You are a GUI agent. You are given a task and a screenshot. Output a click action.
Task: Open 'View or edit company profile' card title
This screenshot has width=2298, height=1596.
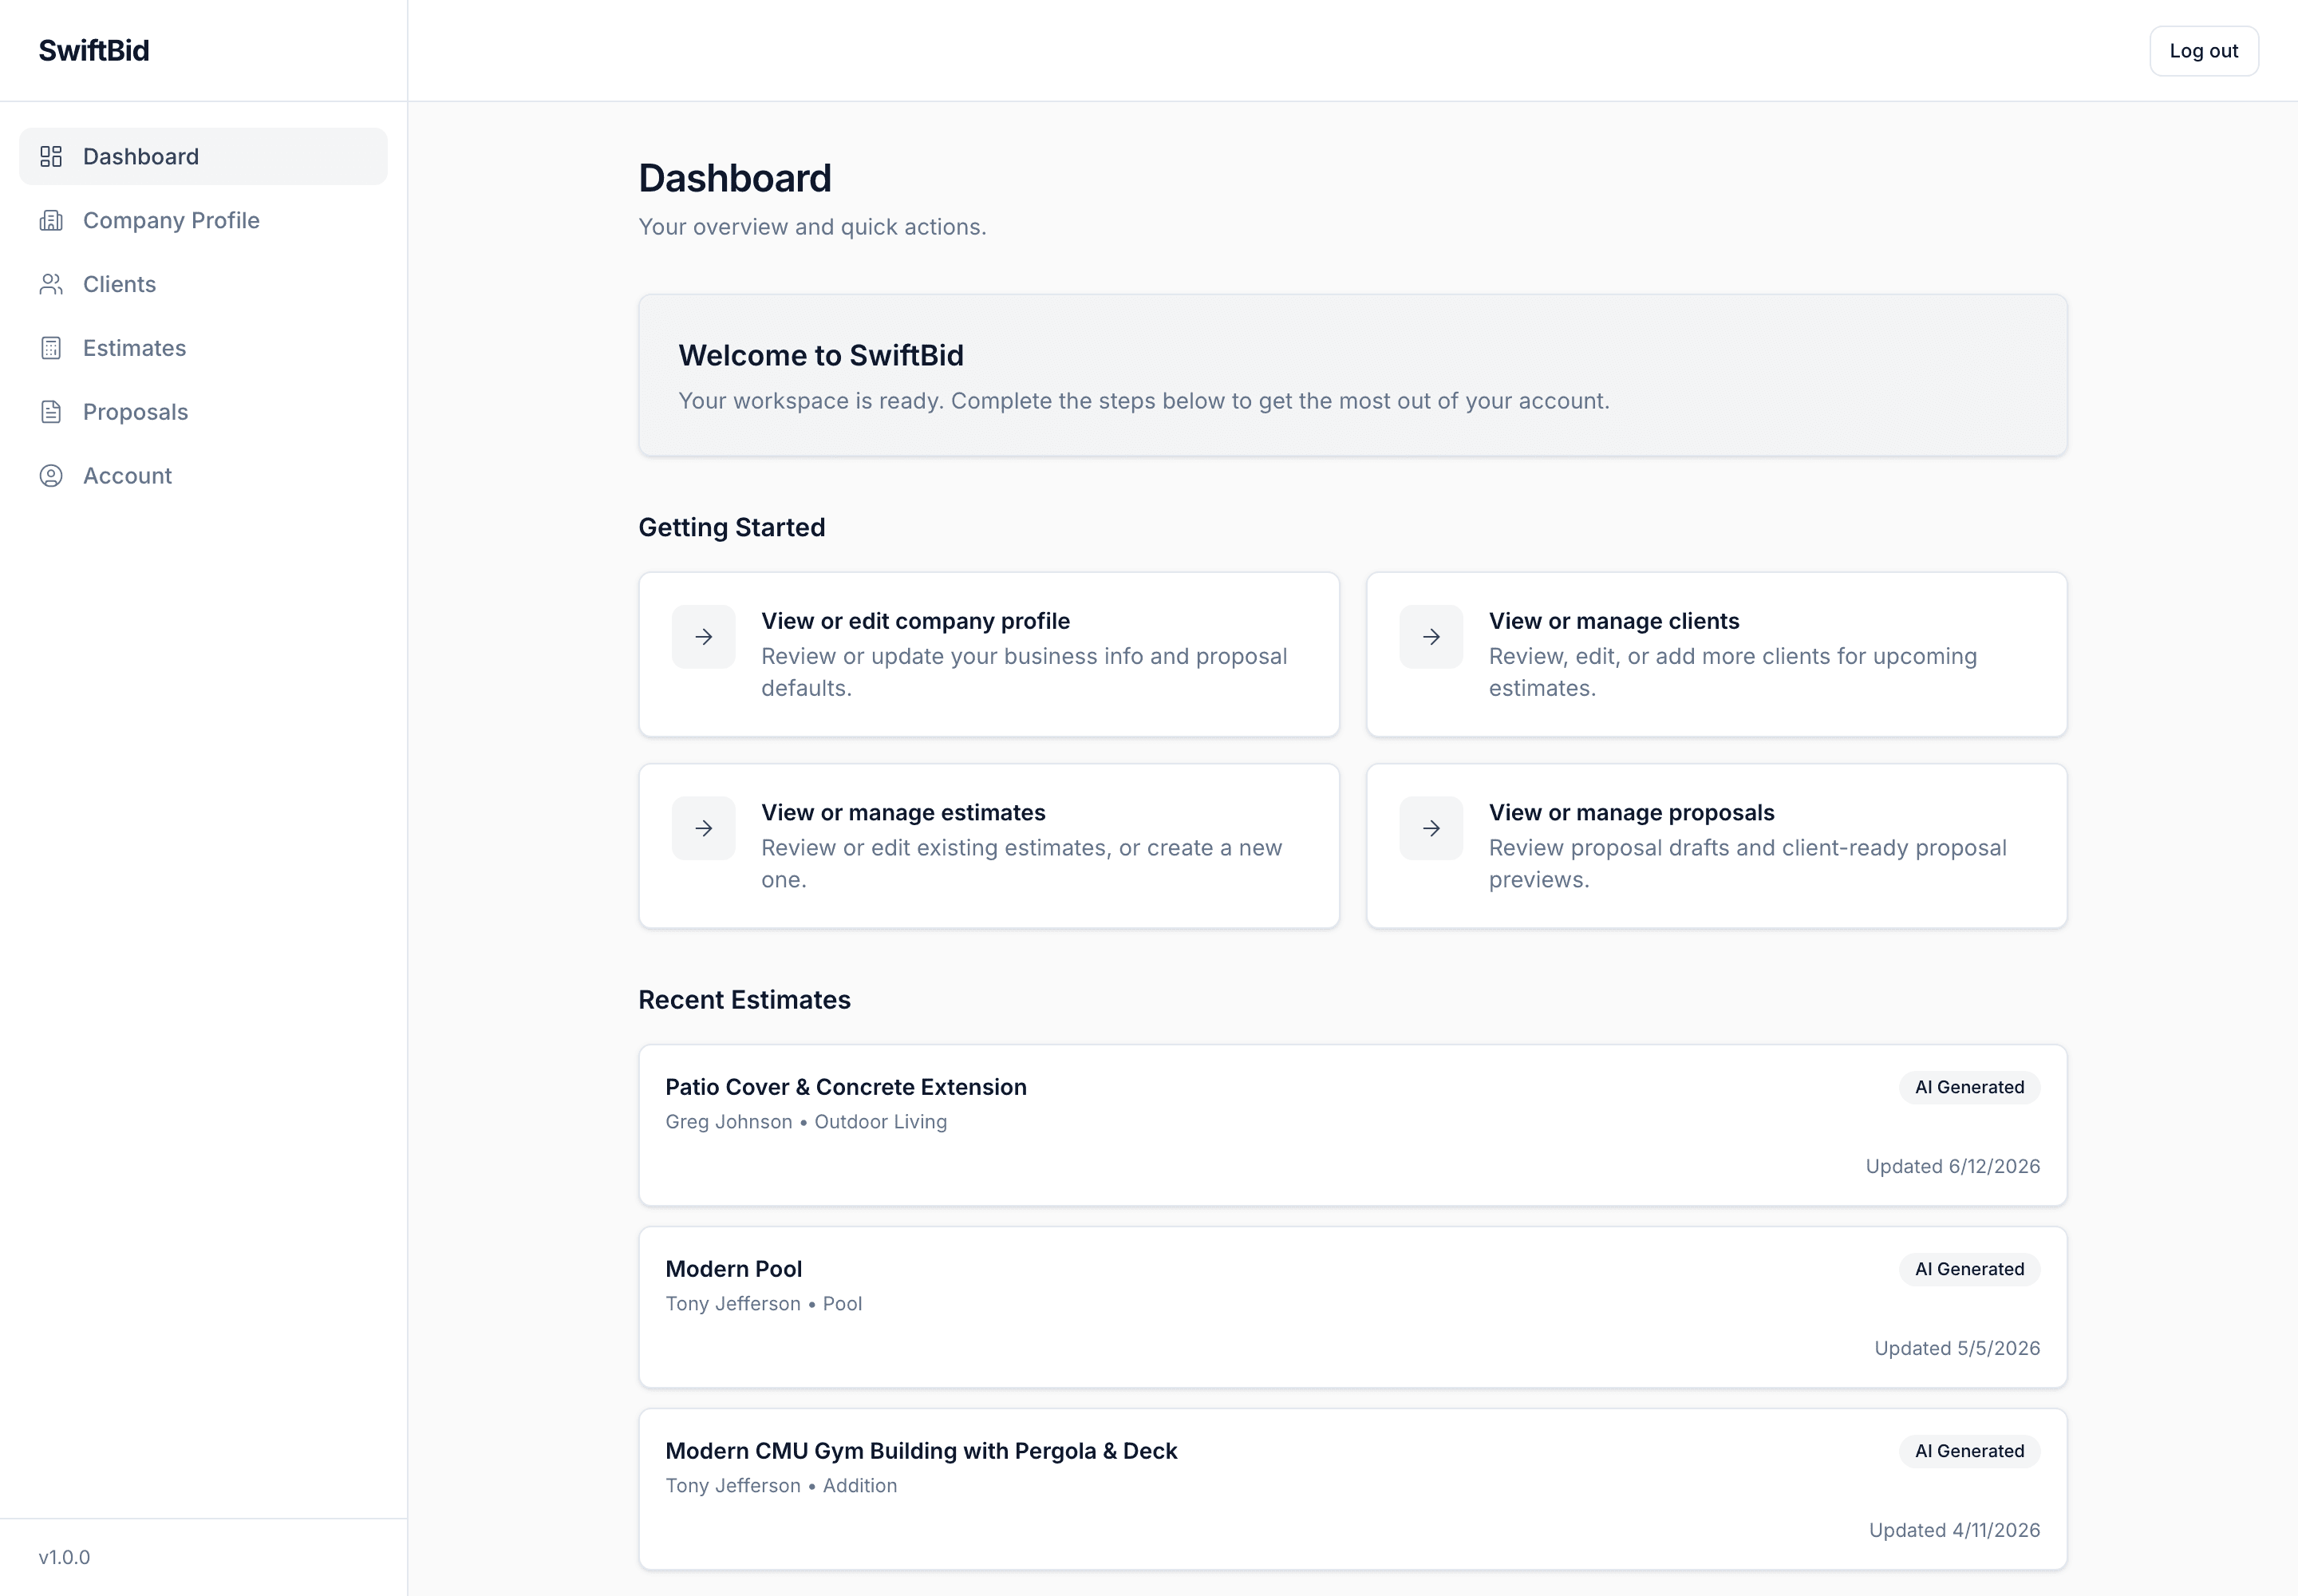point(915,621)
